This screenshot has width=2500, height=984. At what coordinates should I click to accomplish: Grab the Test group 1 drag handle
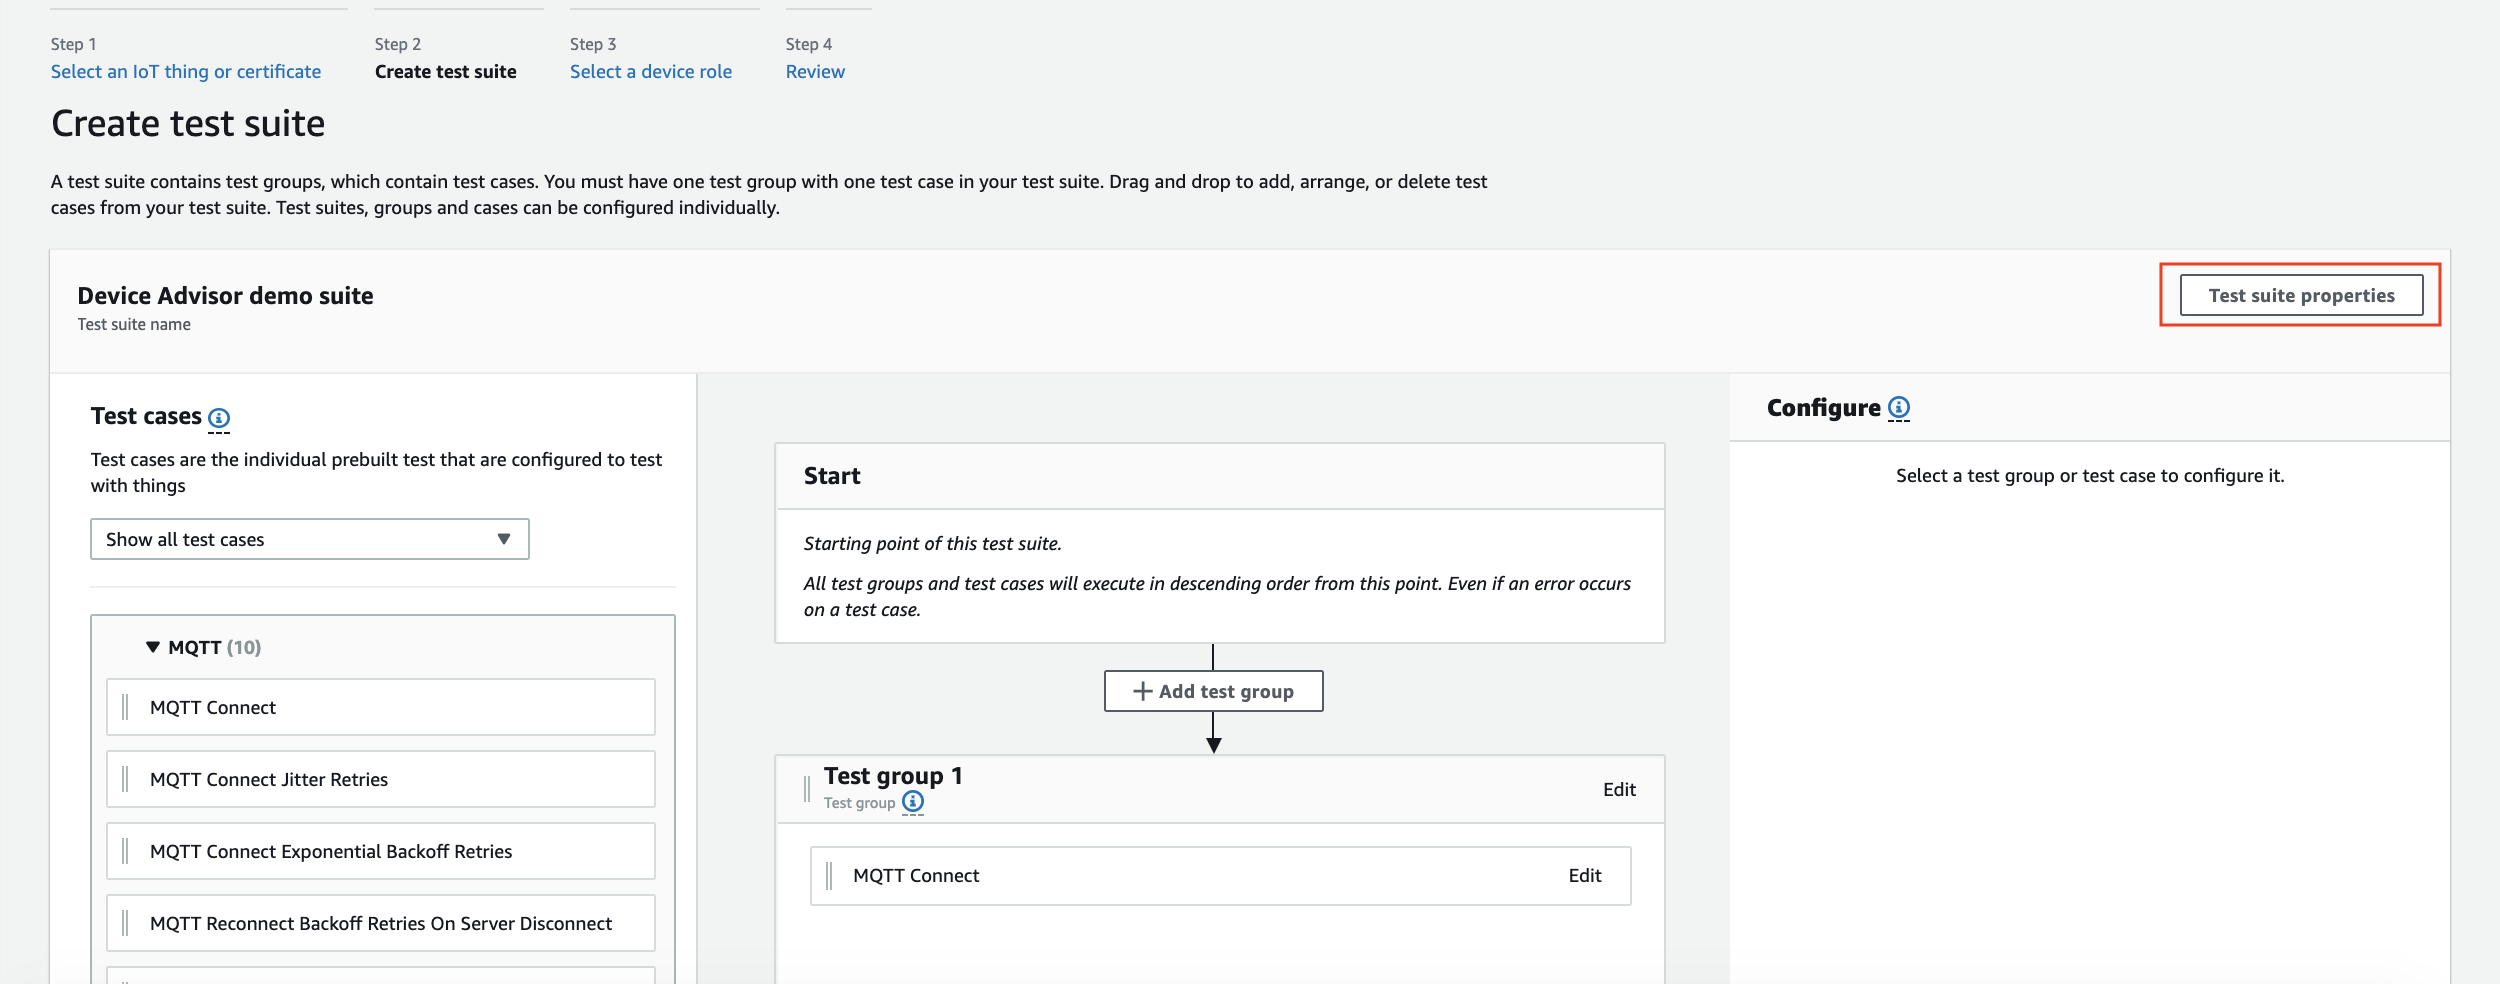[x=807, y=789]
